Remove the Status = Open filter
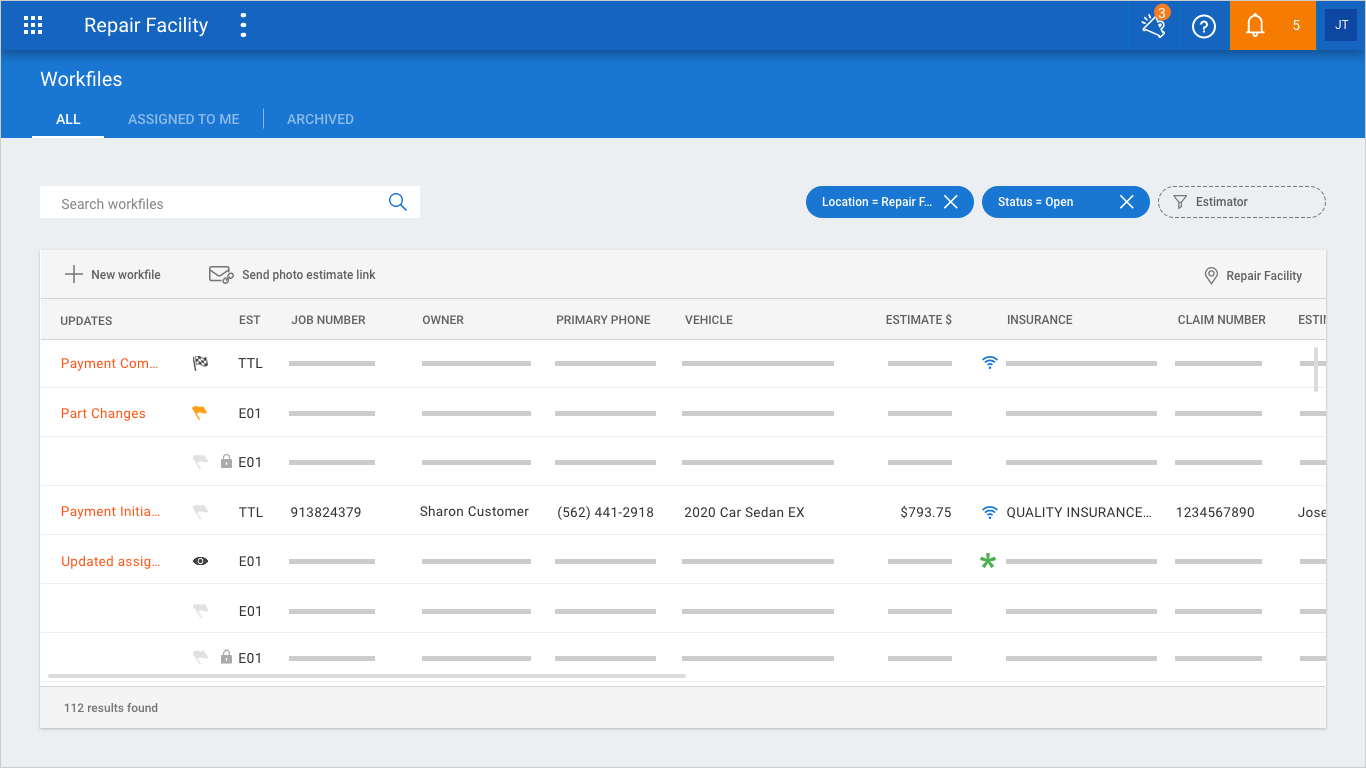1366x768 pixels. 1127,202
